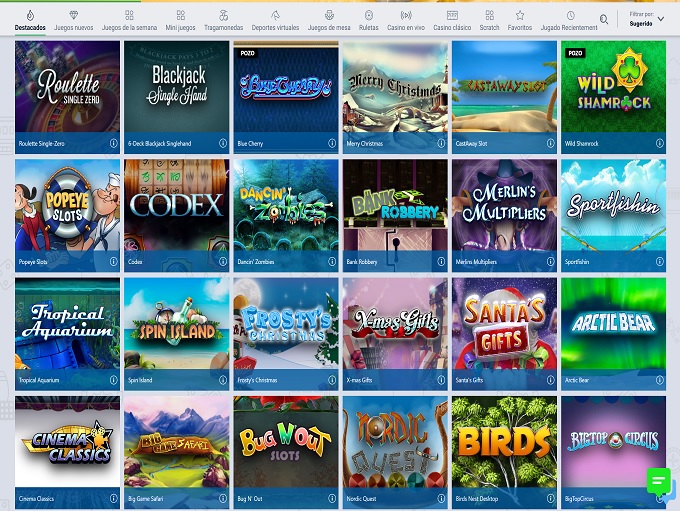The height and width of the screenshot is (511, 680).
Task: Click the search magnifier icon
Action: 604,20
